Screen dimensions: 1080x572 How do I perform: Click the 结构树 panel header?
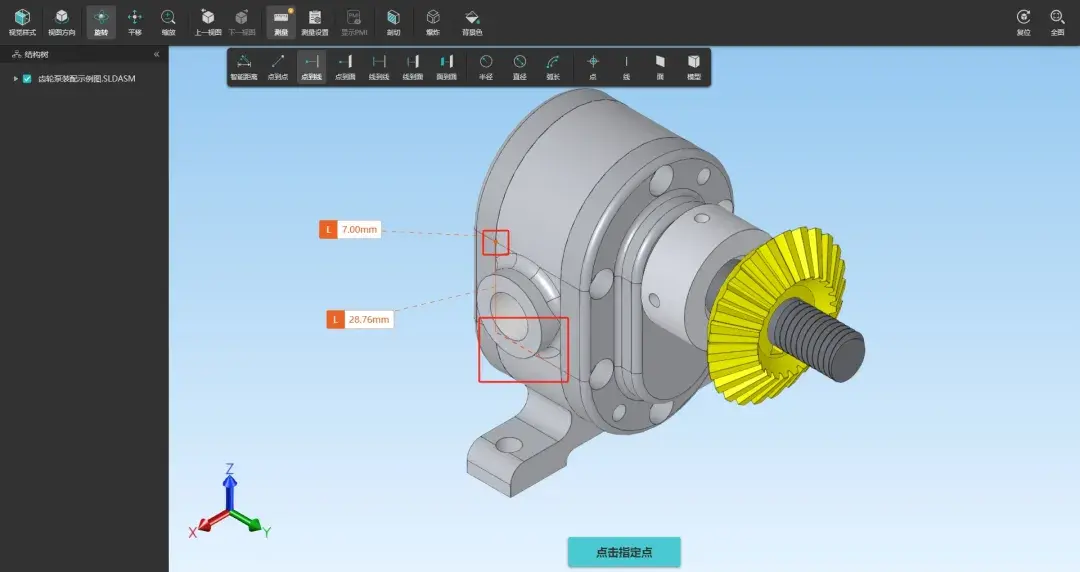[84, 54]
